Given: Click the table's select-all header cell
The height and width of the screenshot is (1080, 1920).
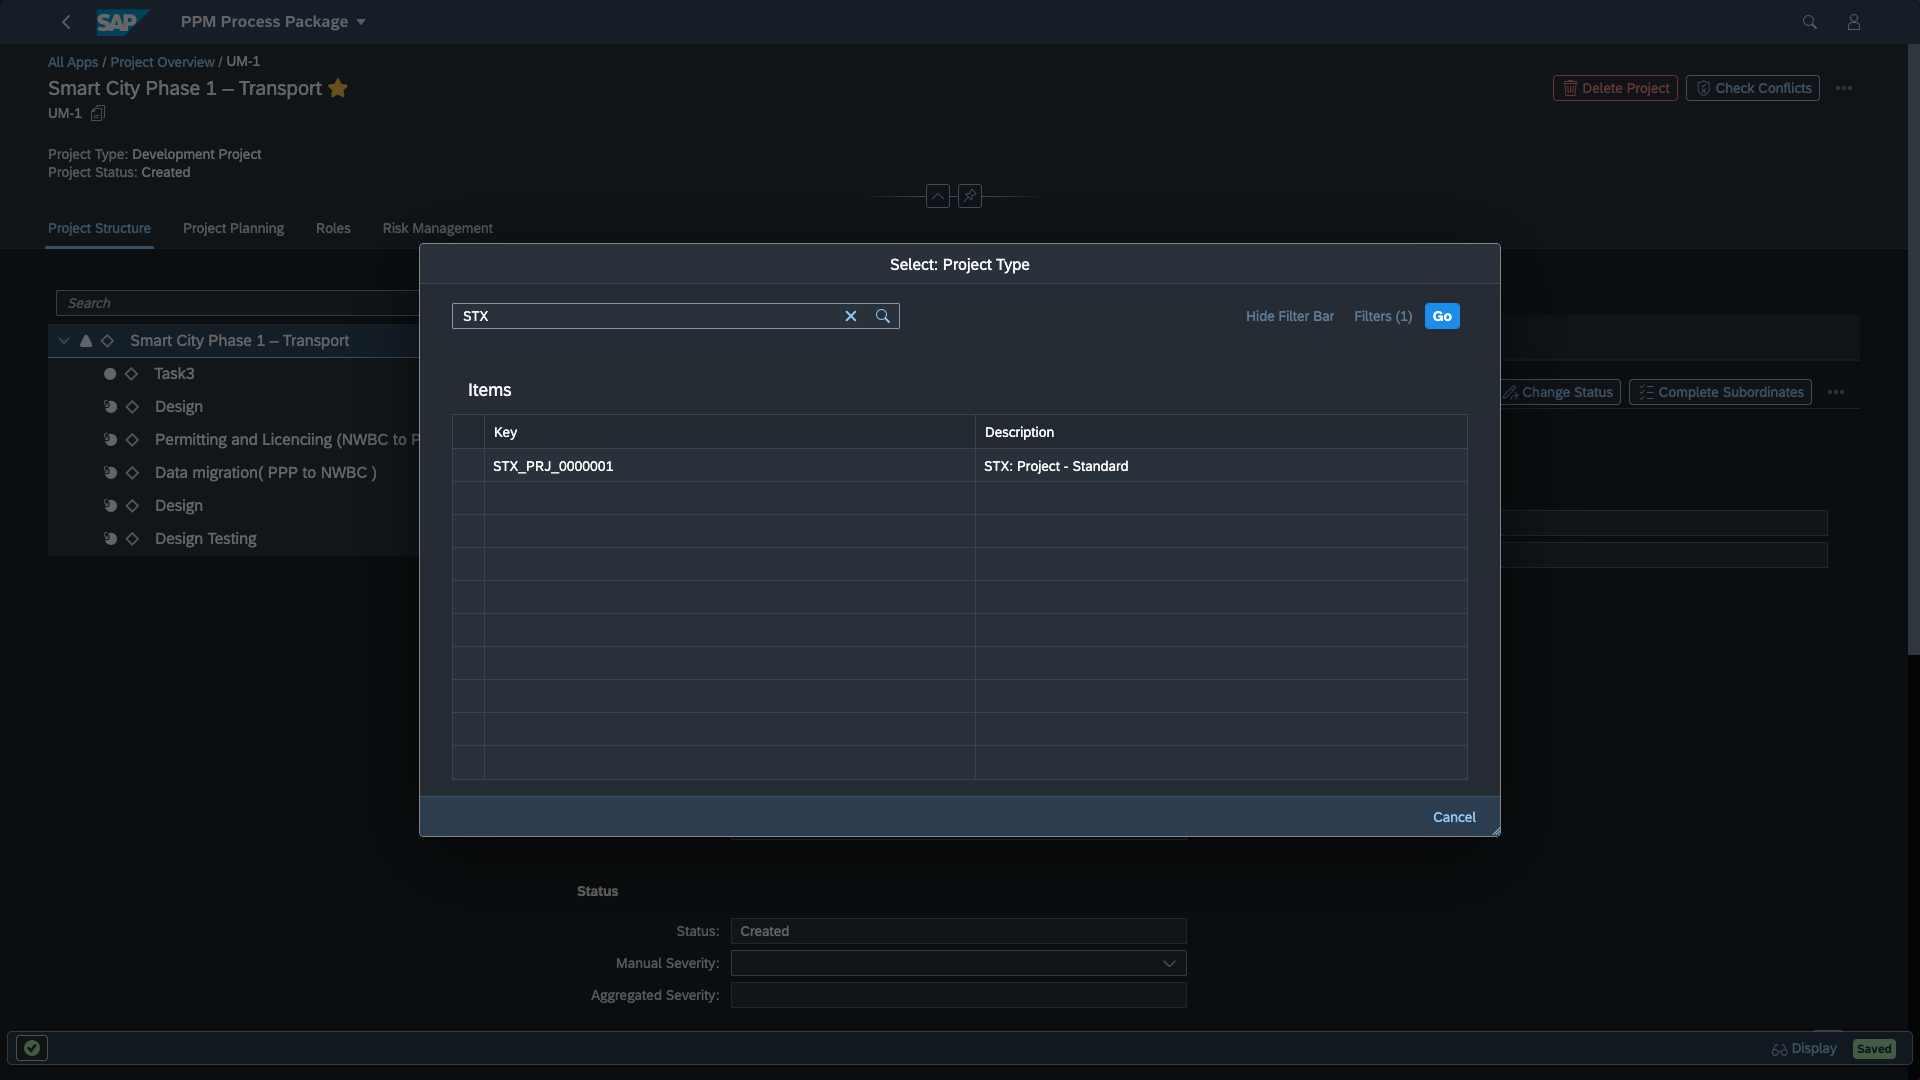Looking at the screenshot, I should (468, 432).
